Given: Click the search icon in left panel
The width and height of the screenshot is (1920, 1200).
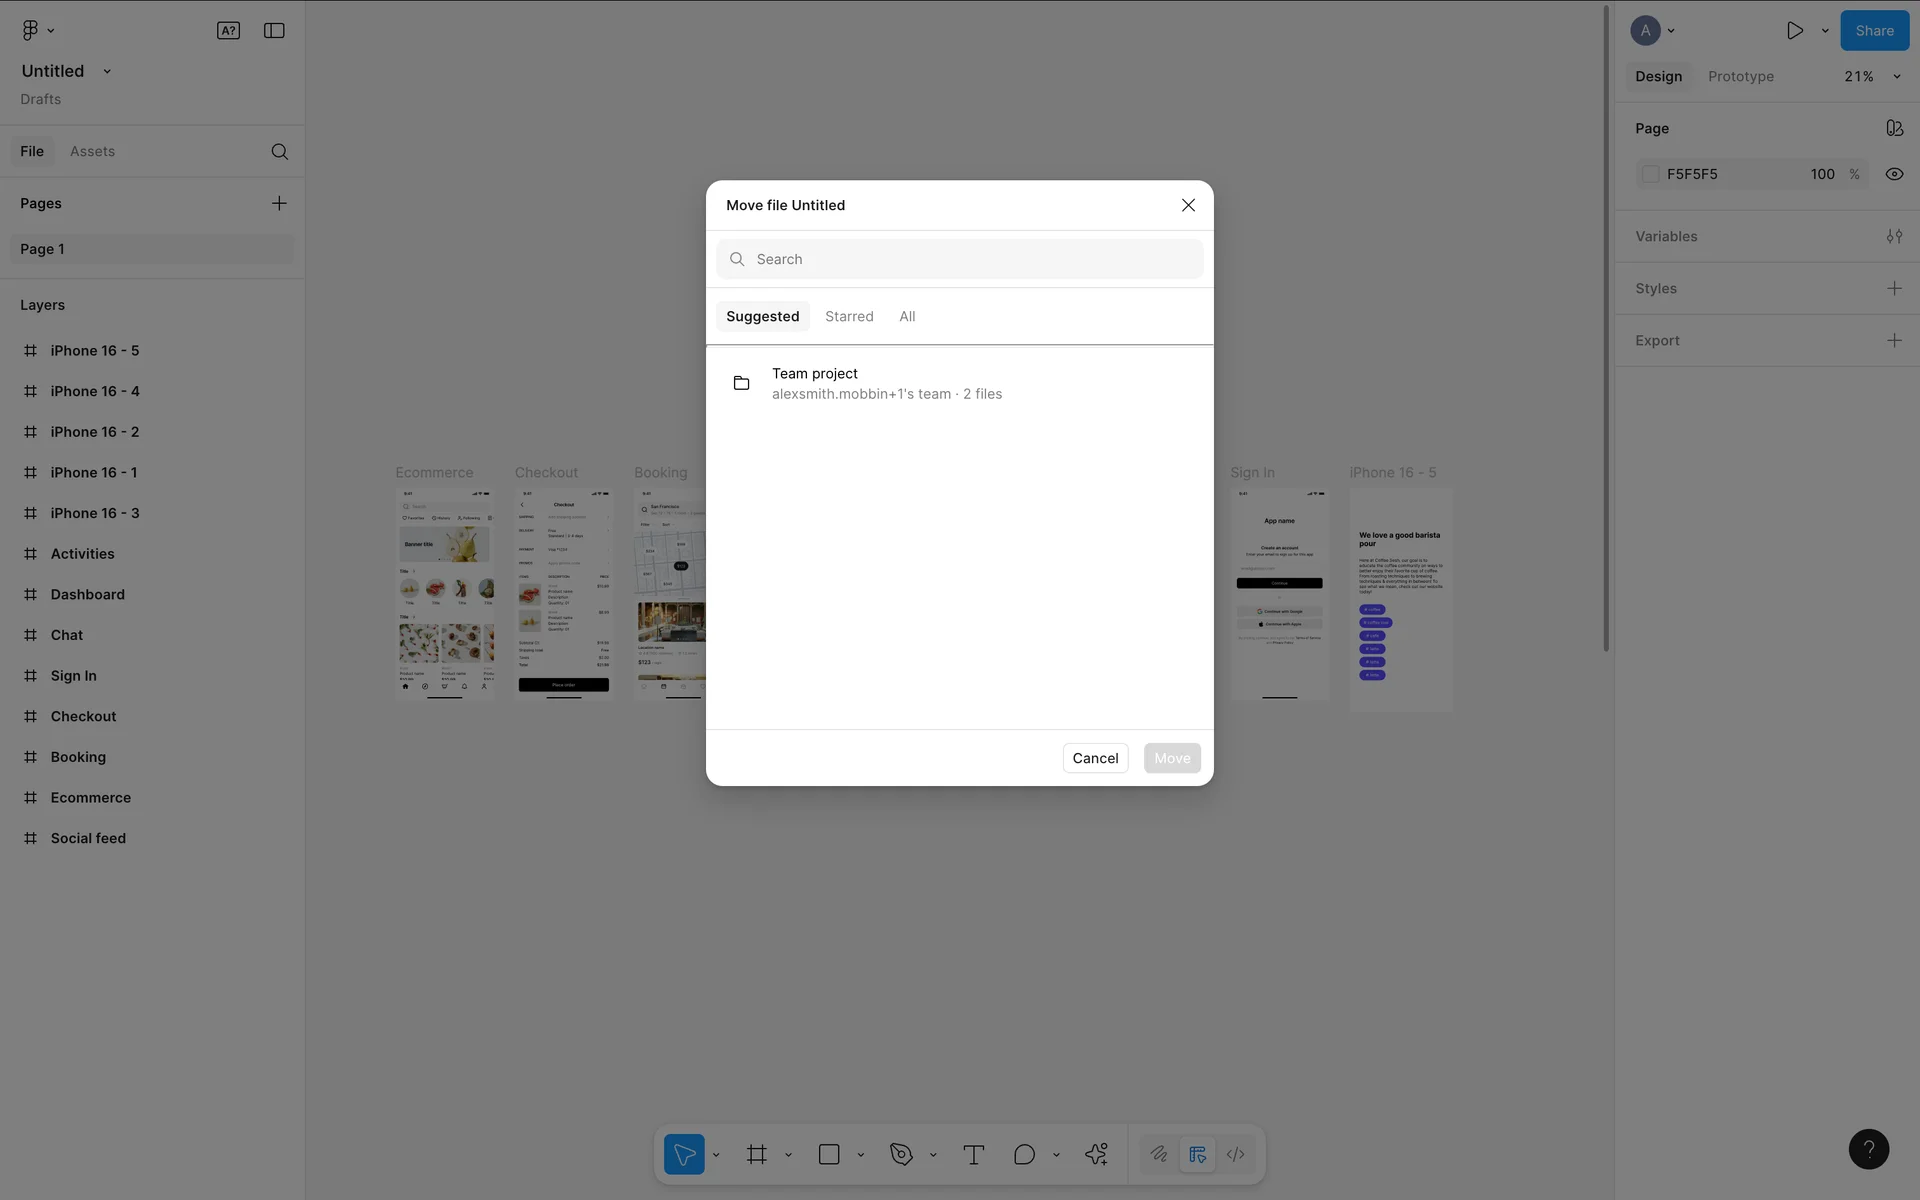Looking at the screenshot, I should pyautogui.click(x=279, y=151).
